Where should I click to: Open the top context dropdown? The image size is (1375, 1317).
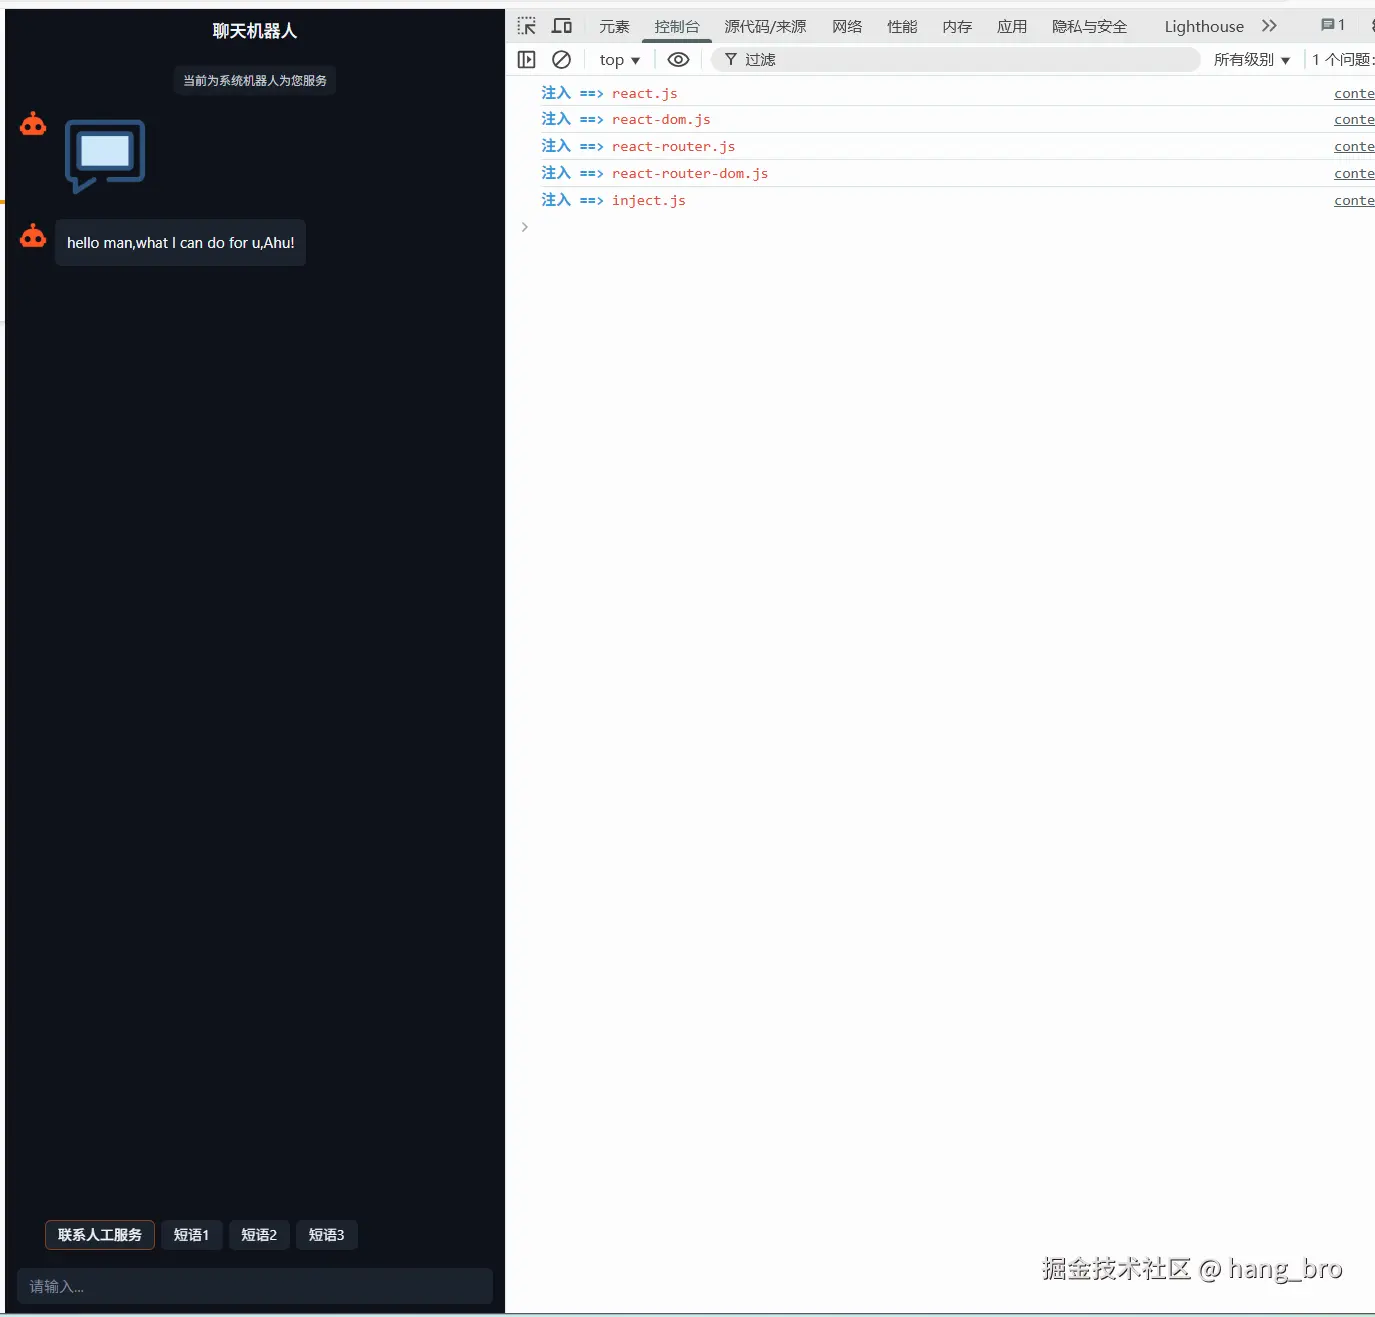tap(619, 60)
